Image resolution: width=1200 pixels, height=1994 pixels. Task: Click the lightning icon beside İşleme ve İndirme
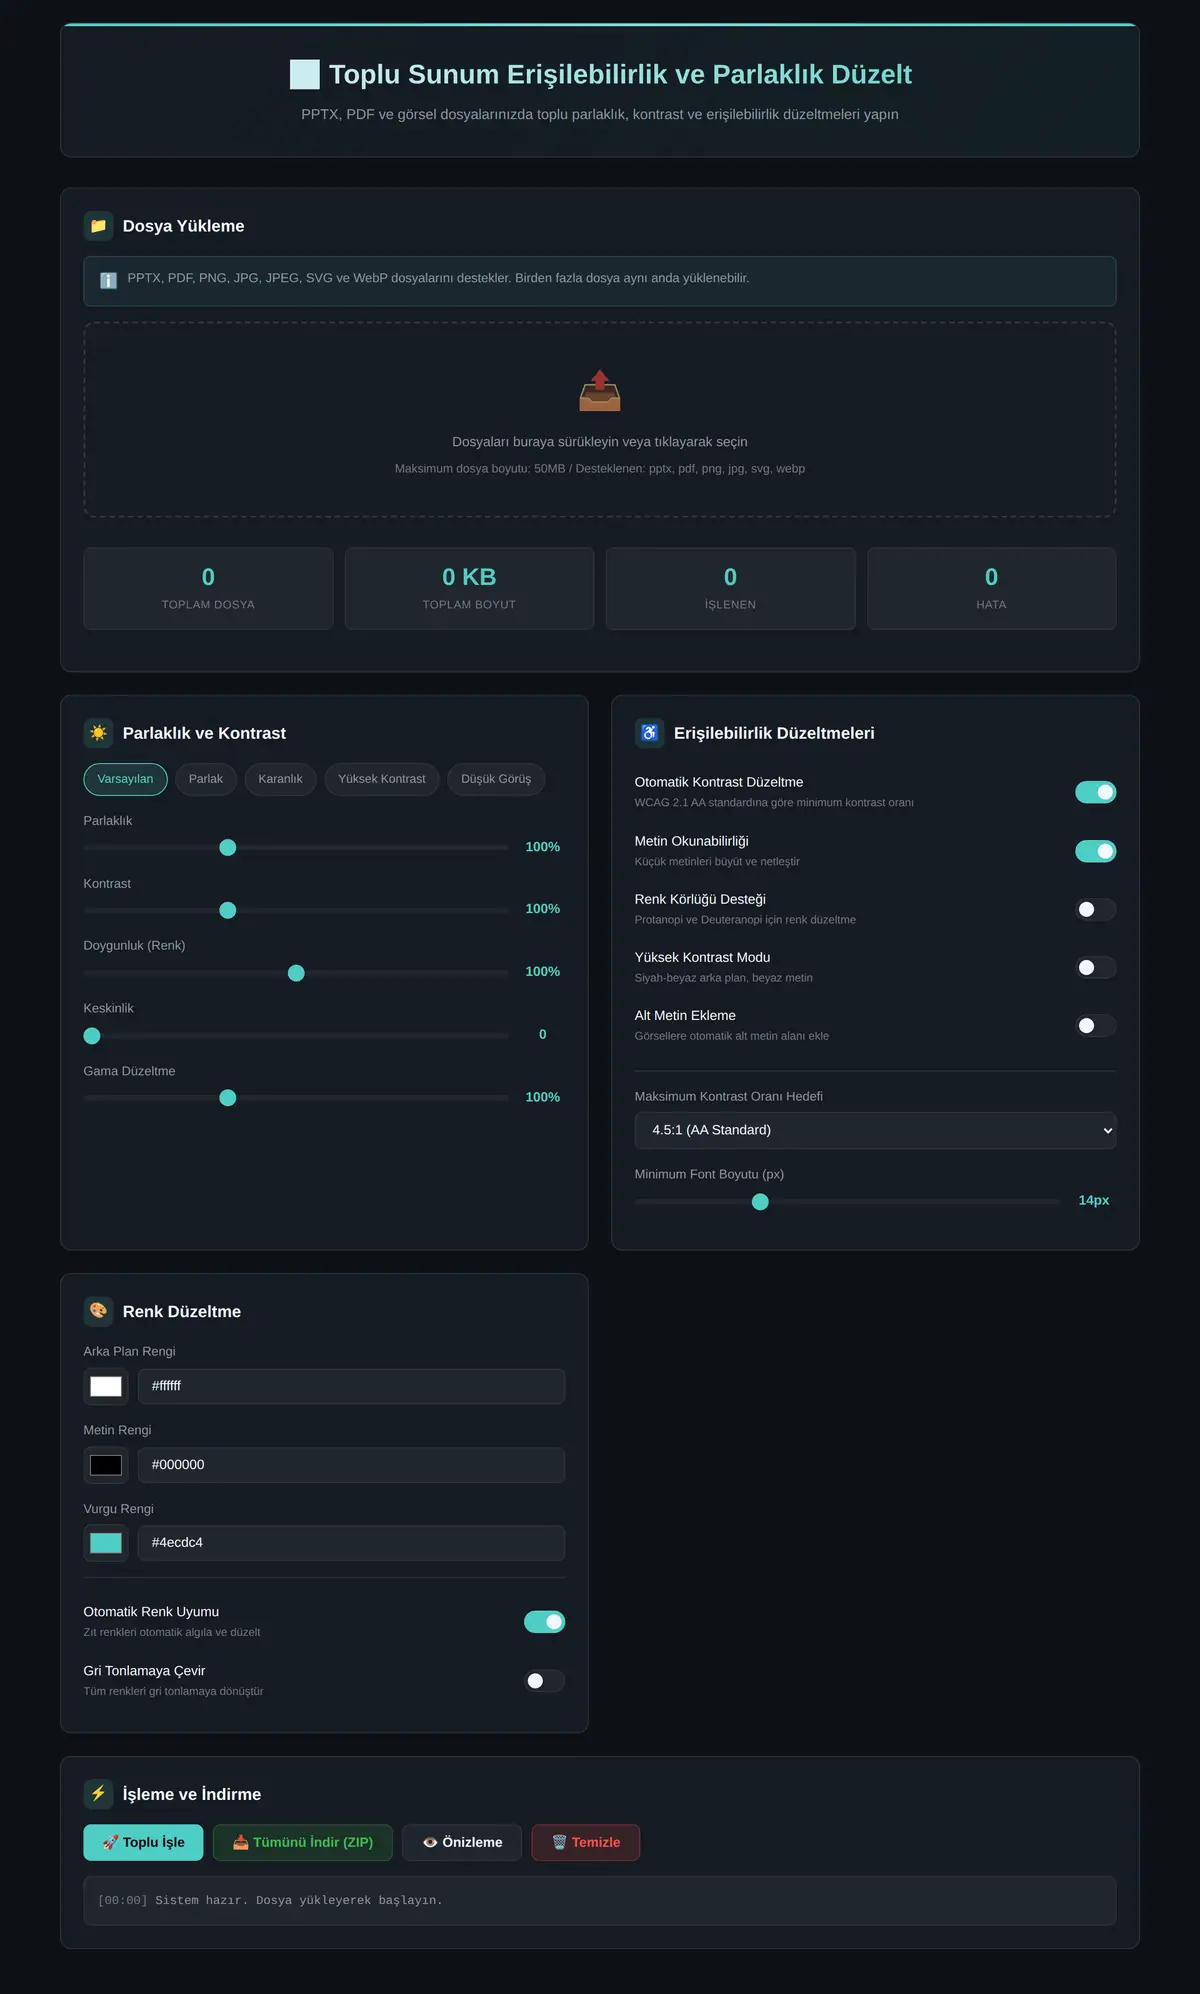[x=98, y=1794]
